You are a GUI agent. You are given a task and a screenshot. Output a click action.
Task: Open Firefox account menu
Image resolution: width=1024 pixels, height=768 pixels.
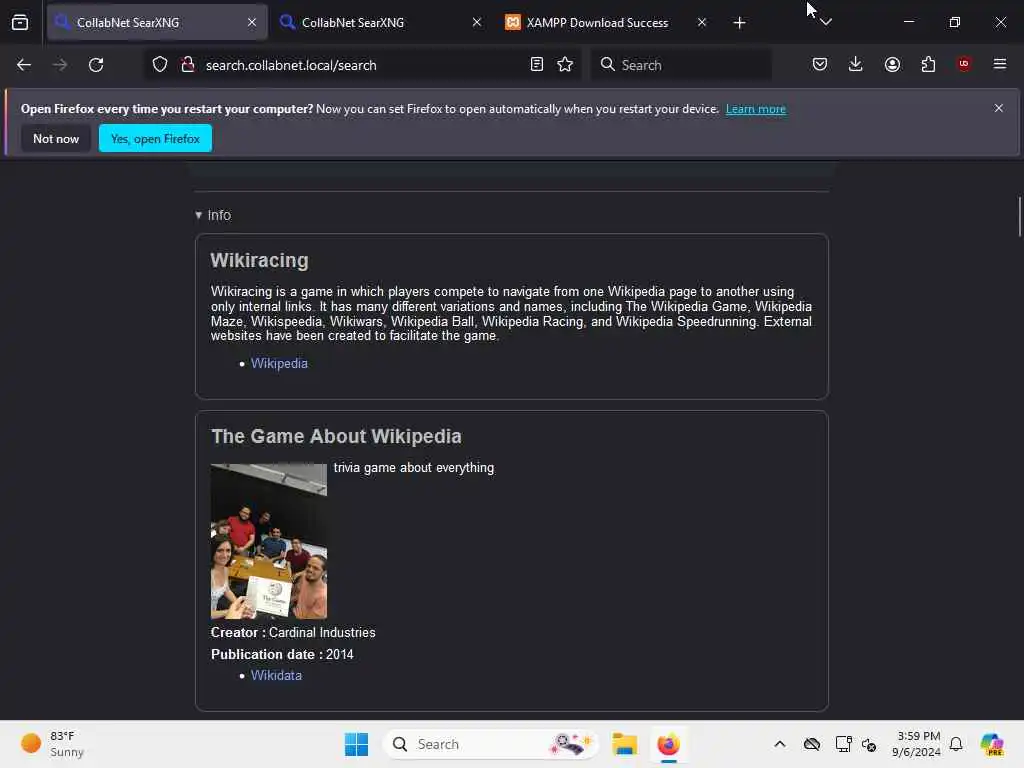tap(892, 64)
